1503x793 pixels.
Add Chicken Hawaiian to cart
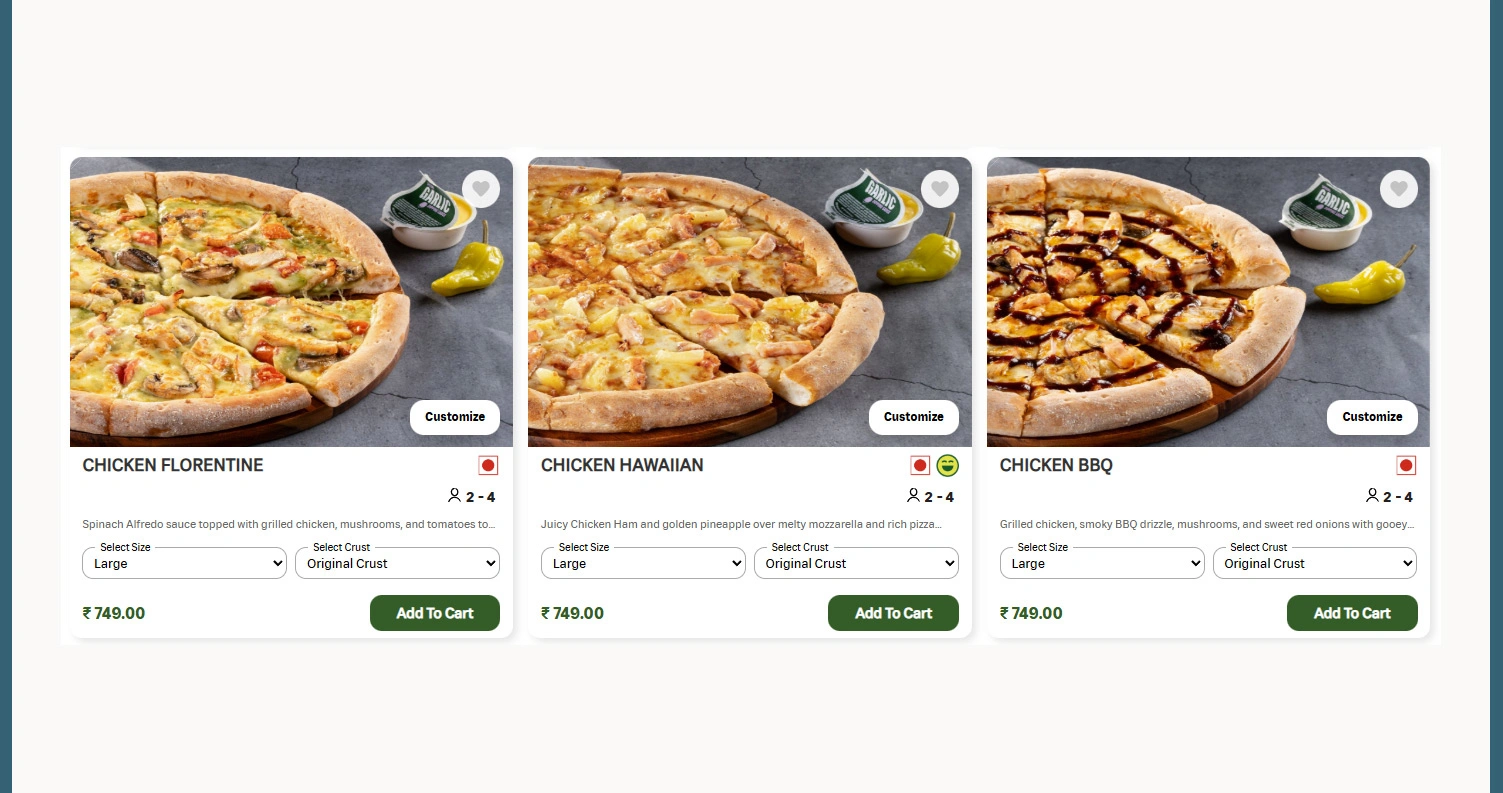point(893,613)
